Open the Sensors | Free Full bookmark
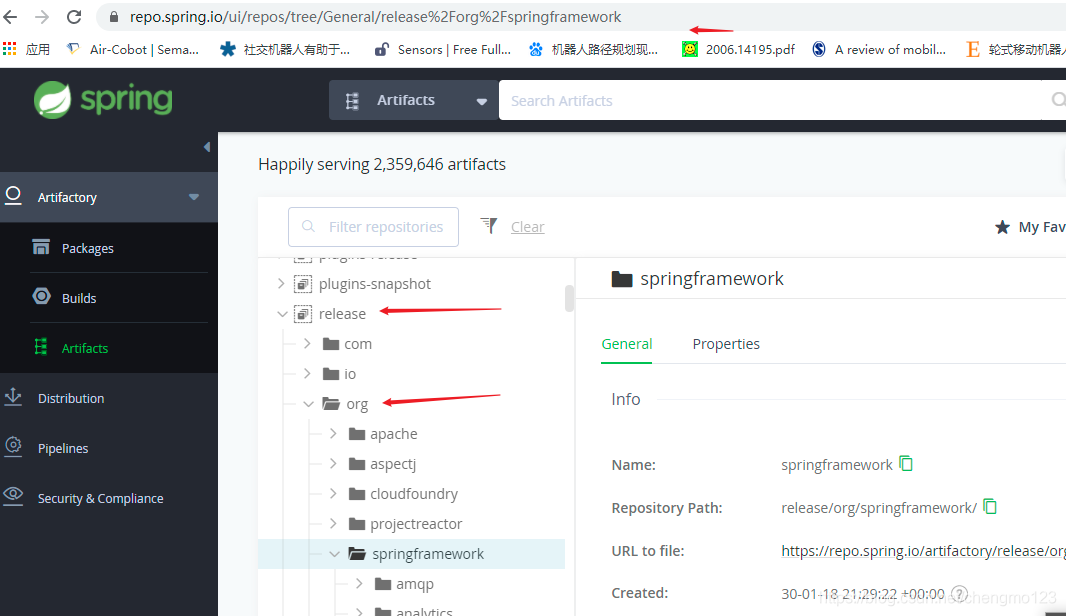1066x616 pixels. (x=443, y=49)
